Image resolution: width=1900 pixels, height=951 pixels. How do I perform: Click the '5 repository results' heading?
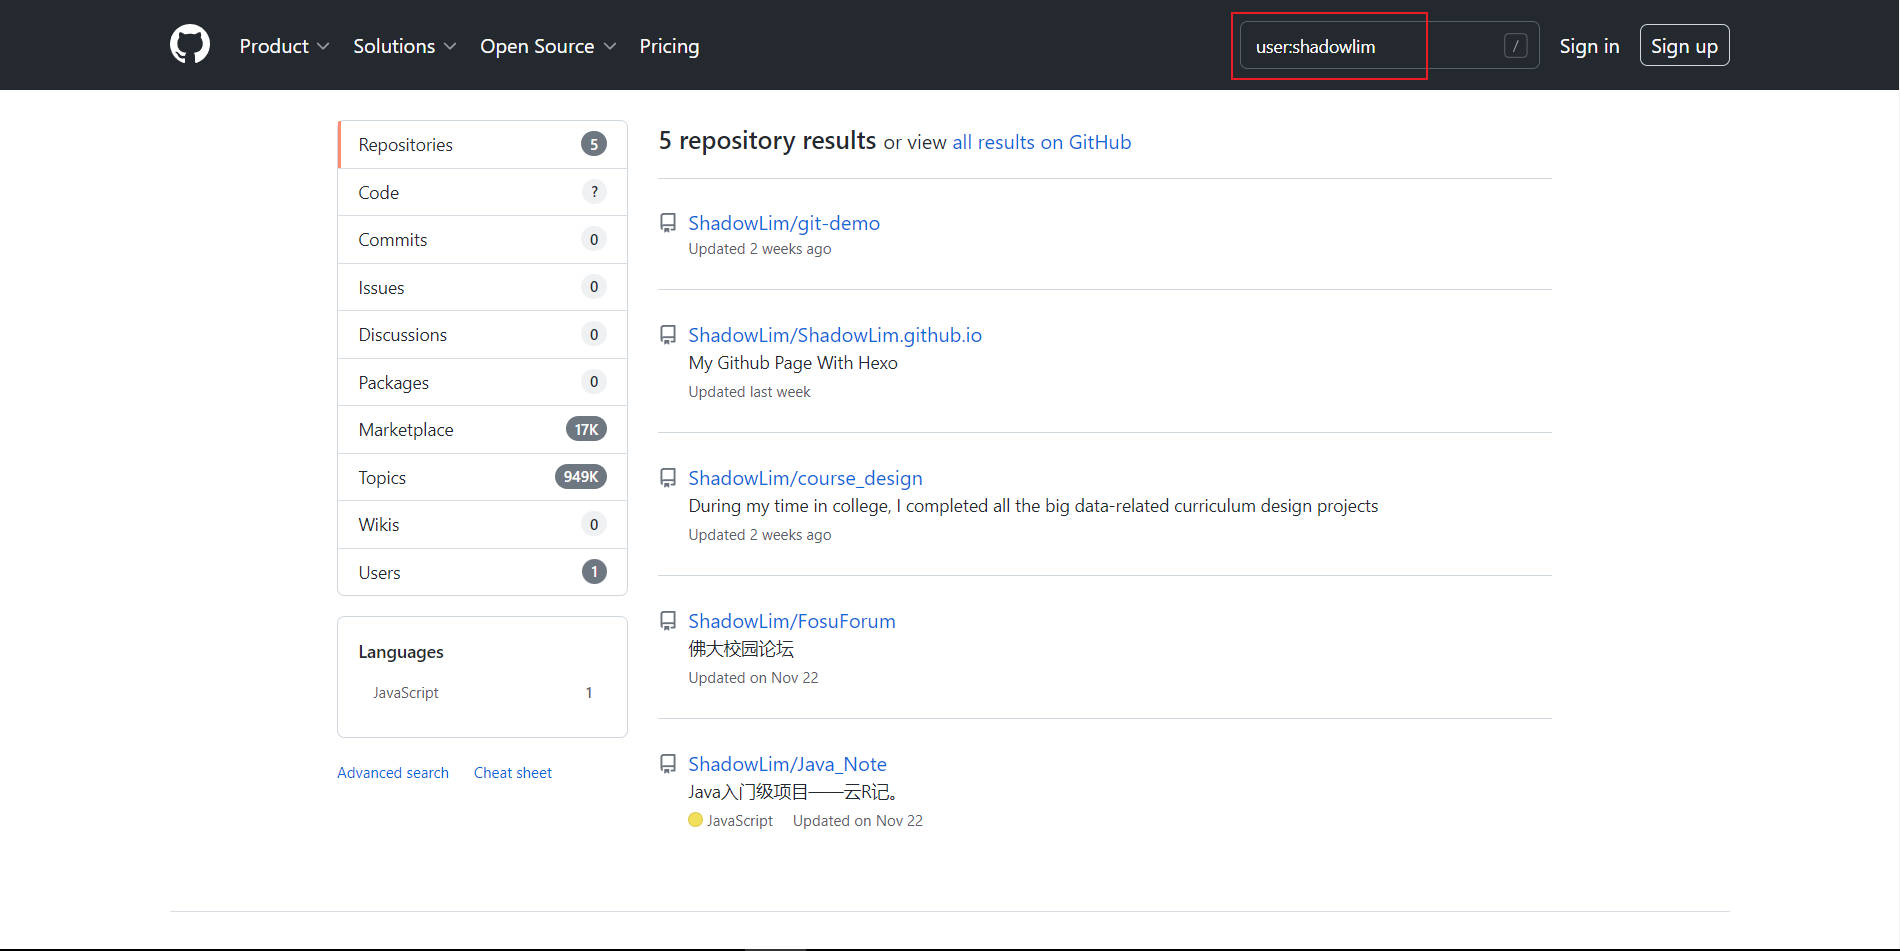point(767,141)
